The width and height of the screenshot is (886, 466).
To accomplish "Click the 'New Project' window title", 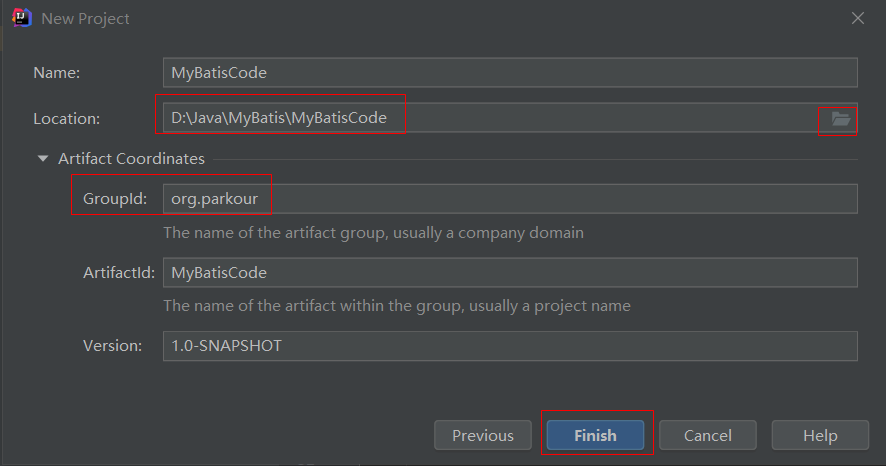I will (x=85, y=19).
